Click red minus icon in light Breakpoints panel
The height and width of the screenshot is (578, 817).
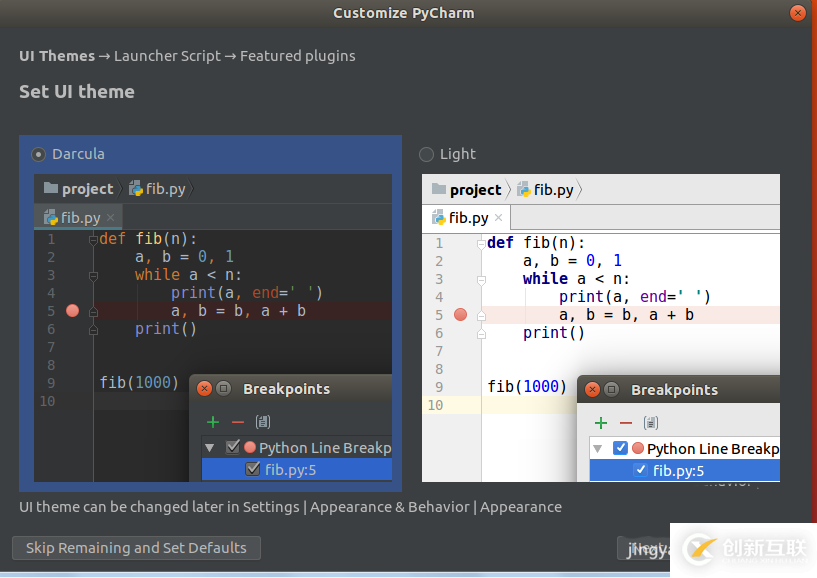pos(626,423)
